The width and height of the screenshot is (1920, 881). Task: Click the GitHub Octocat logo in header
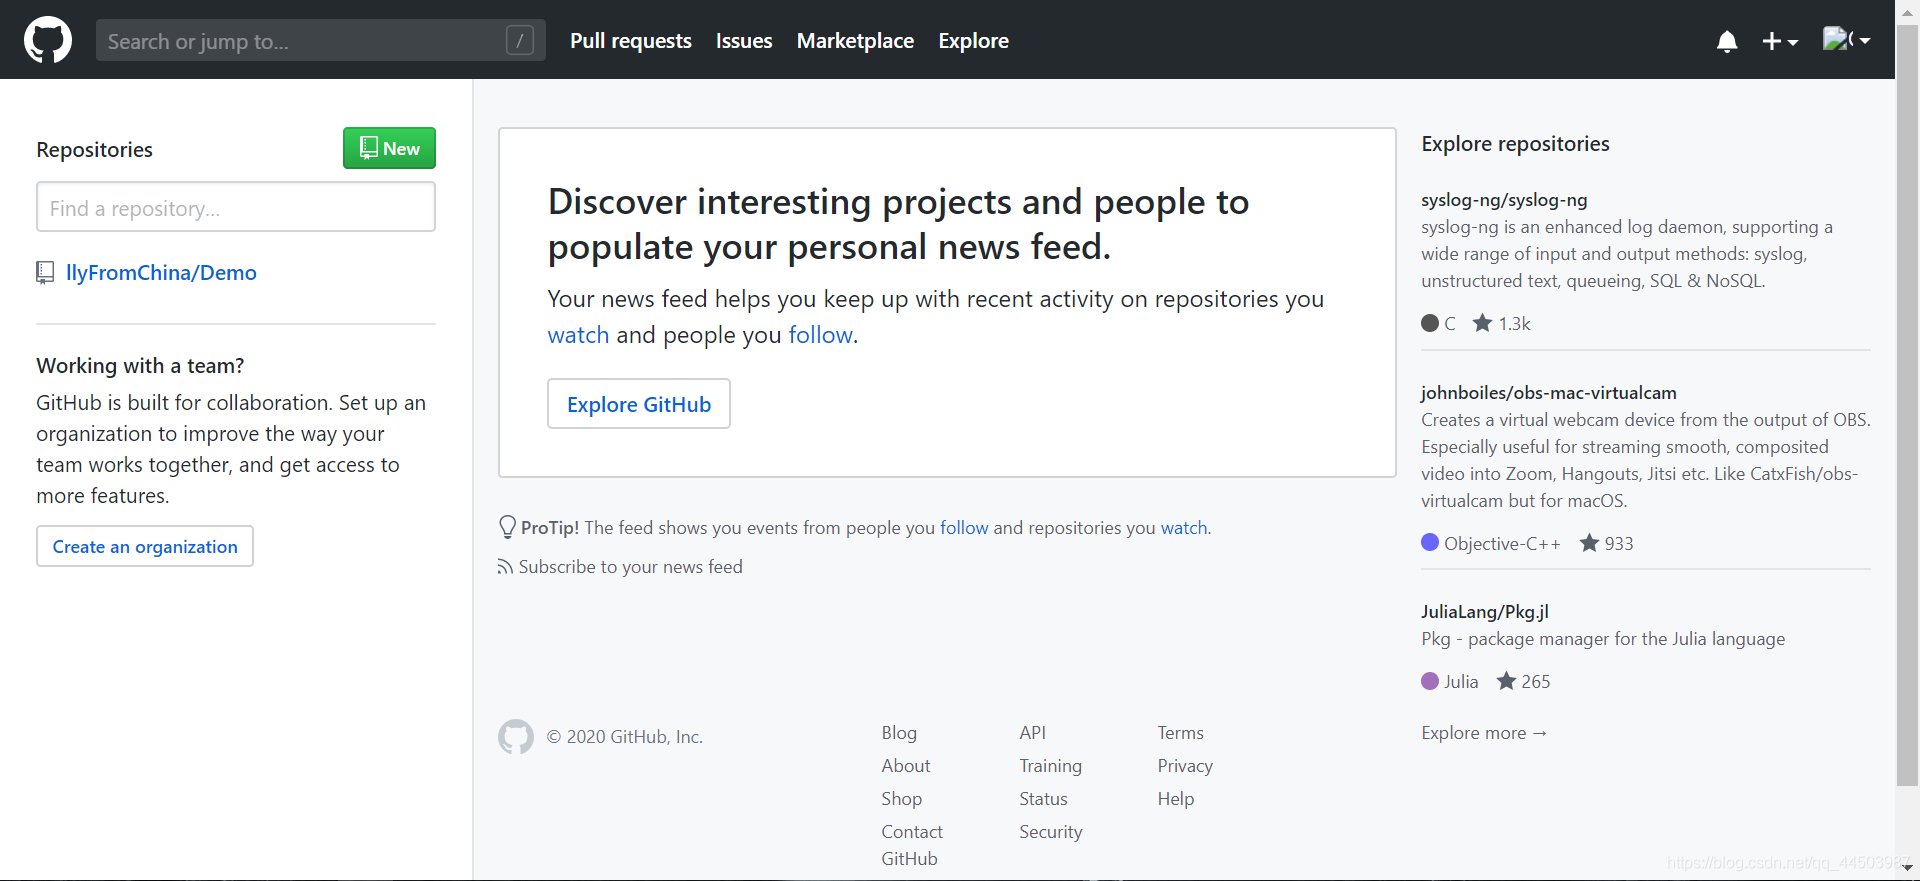(x=48, y=40)
